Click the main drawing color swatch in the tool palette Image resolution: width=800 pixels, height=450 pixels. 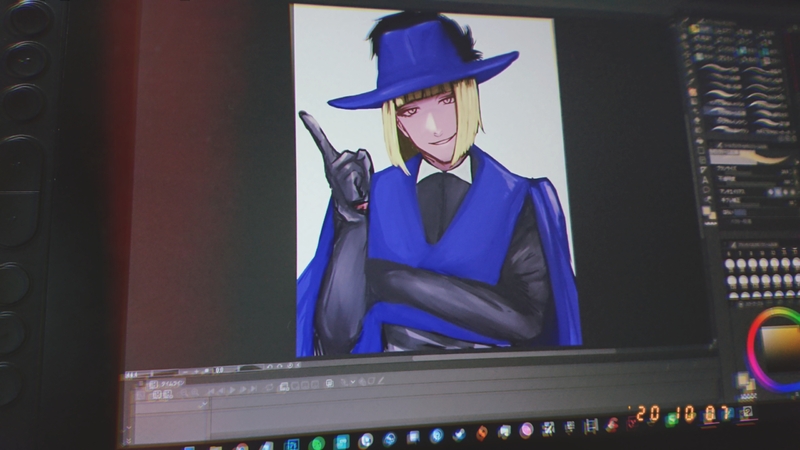pos(708,212)
